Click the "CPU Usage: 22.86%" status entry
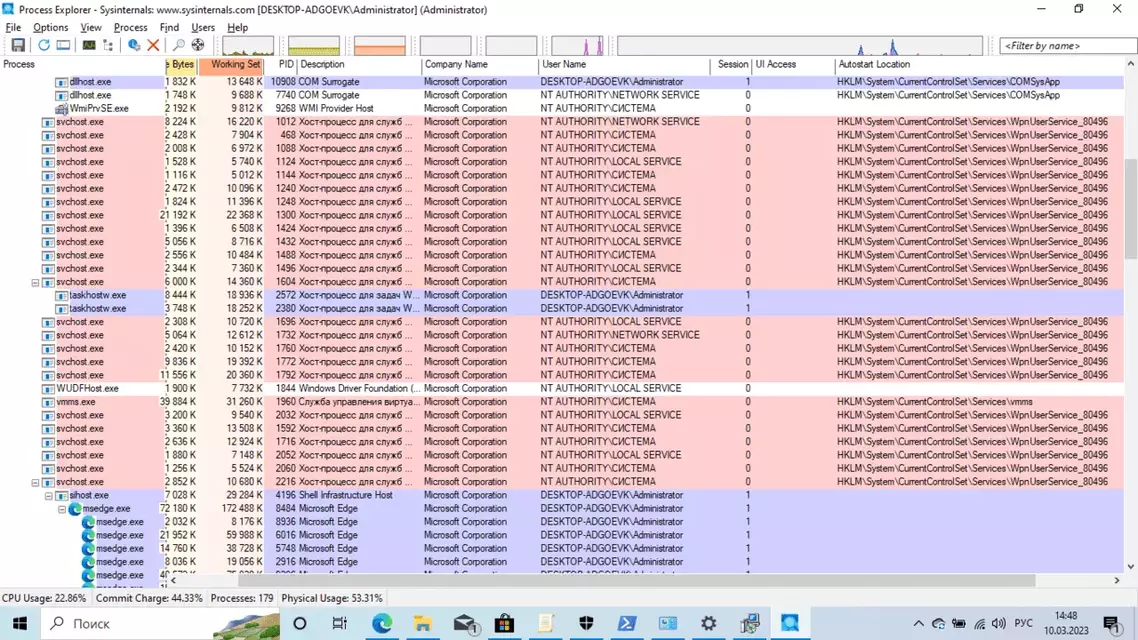 [x=44, y=599]
